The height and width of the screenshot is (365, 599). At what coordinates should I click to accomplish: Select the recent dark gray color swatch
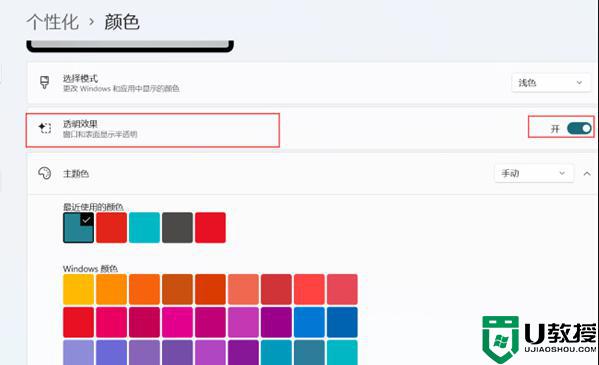(x=177, y=227)
